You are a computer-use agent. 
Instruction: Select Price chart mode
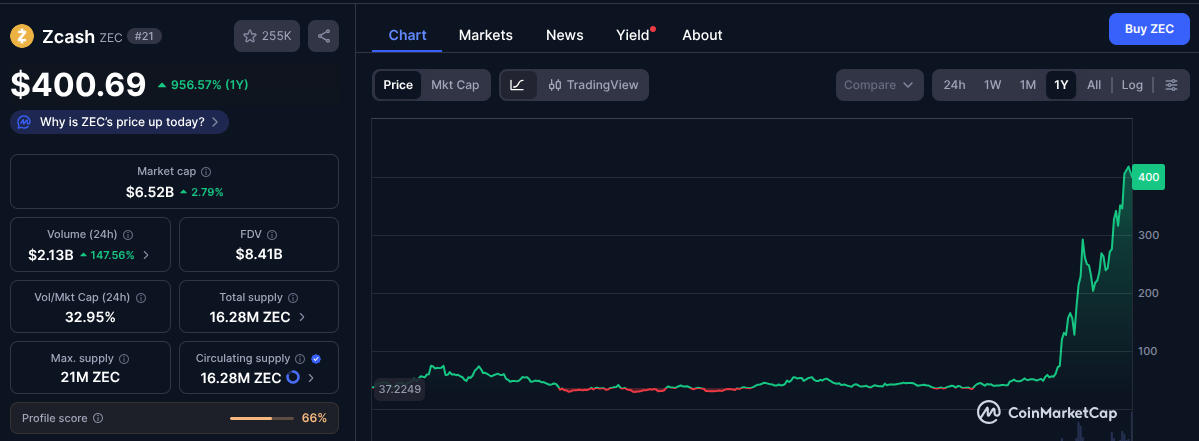pyautogui.click(x=398, y=85)
